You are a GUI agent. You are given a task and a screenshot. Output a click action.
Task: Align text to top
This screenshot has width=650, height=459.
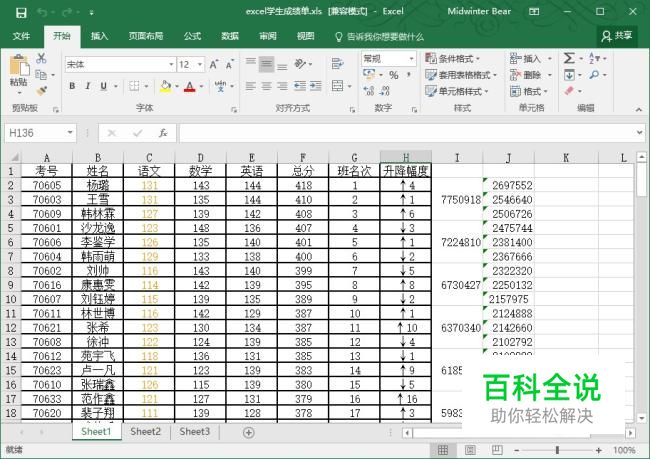point(251,62)
